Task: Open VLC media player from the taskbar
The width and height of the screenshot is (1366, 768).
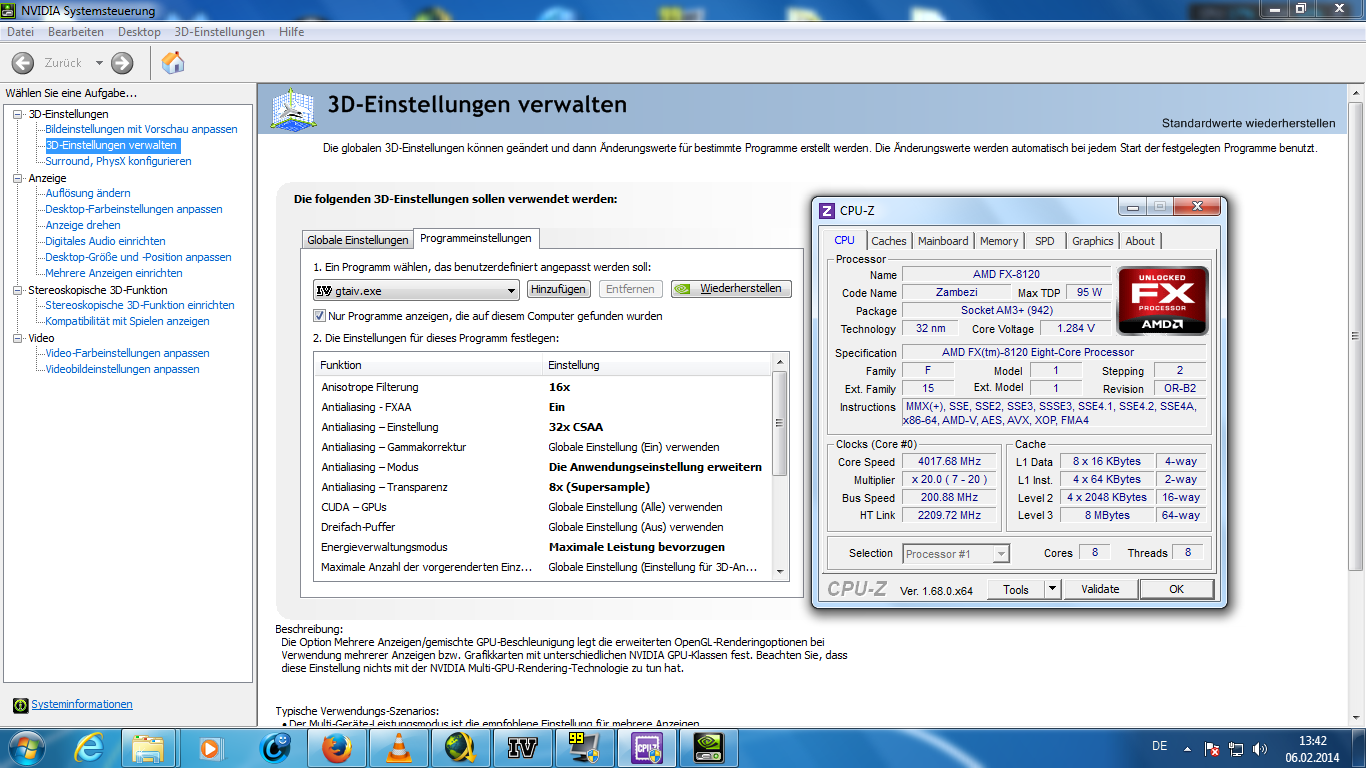Action: pyautogui.click(x=399, y=748)
